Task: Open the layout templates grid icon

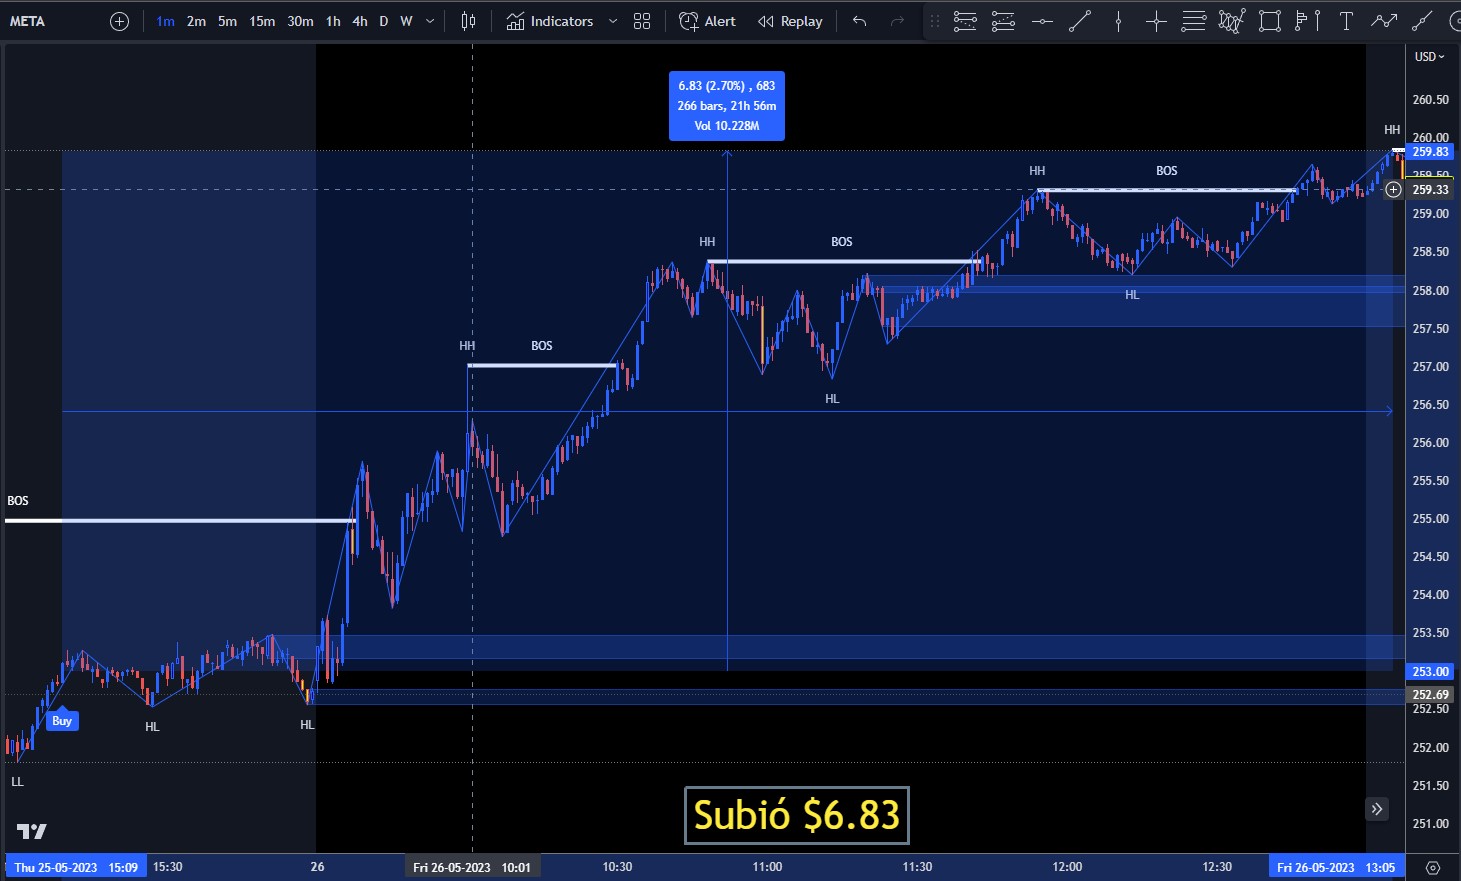Action: [642, 21]
